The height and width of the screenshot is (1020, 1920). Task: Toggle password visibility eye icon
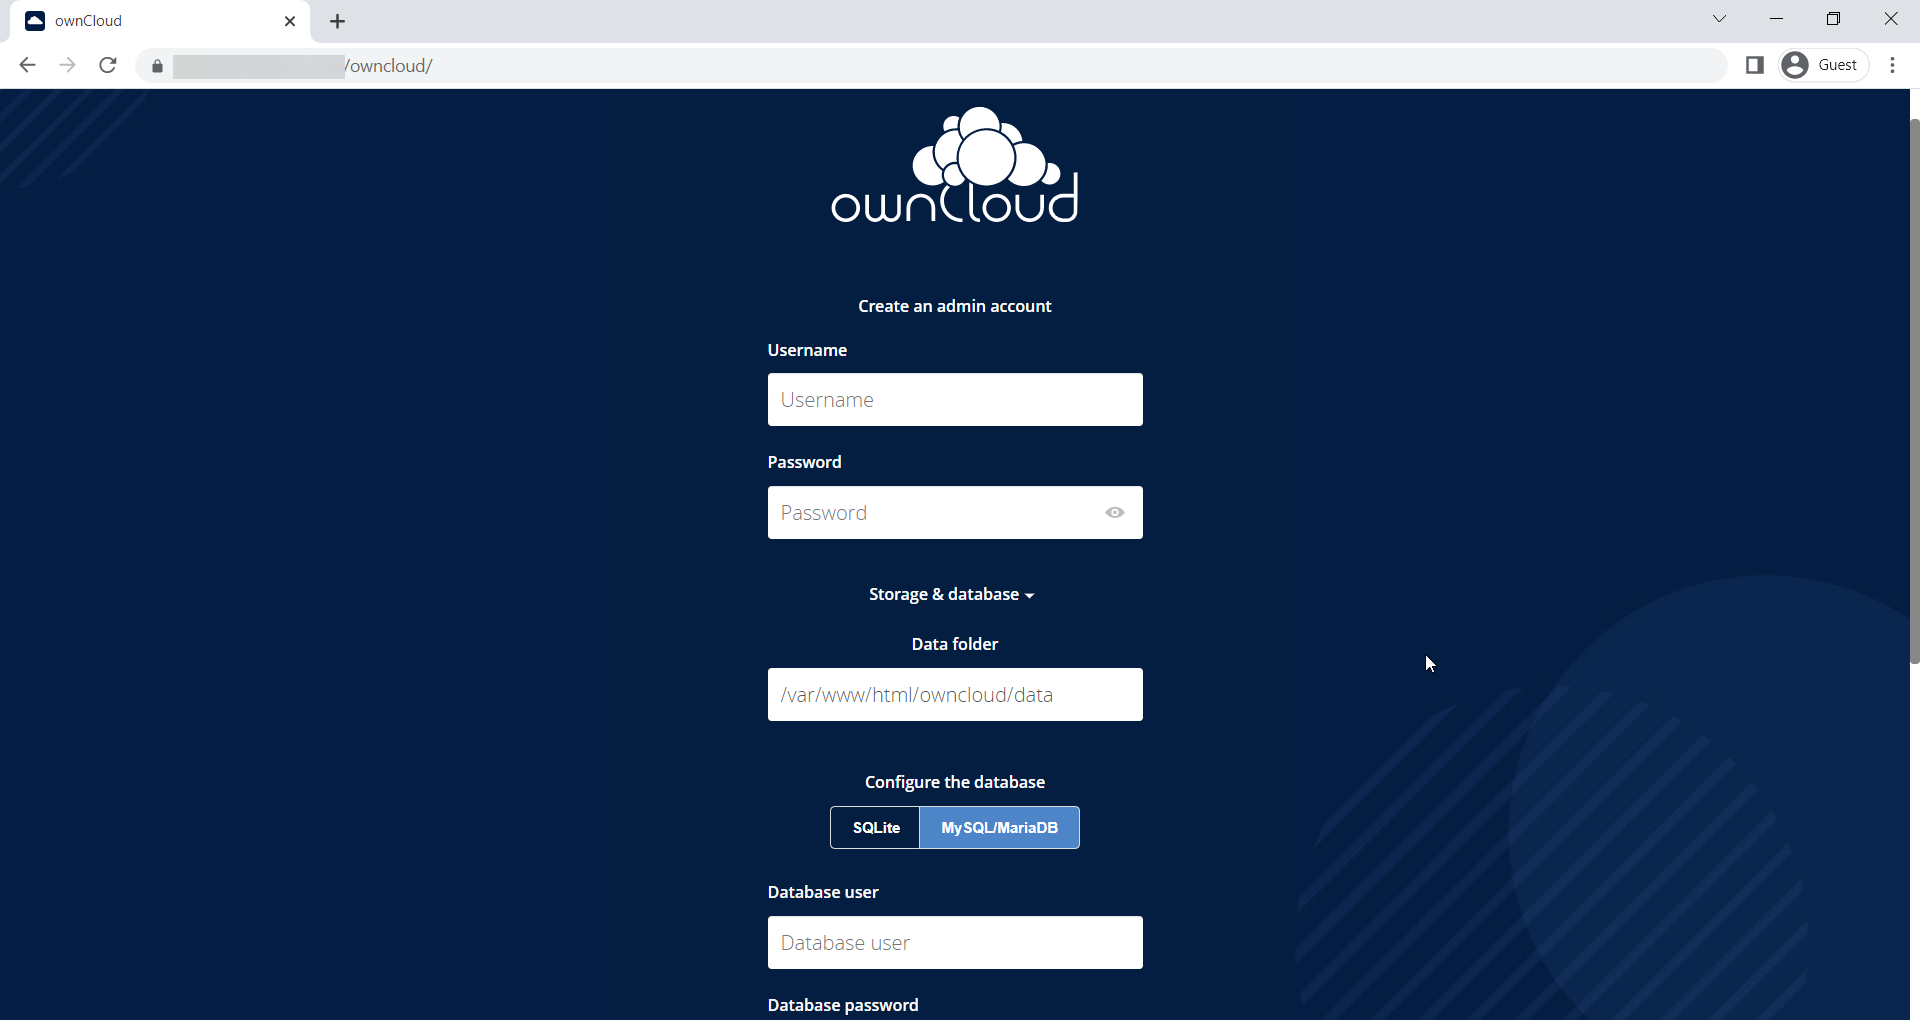point(1115,512)
